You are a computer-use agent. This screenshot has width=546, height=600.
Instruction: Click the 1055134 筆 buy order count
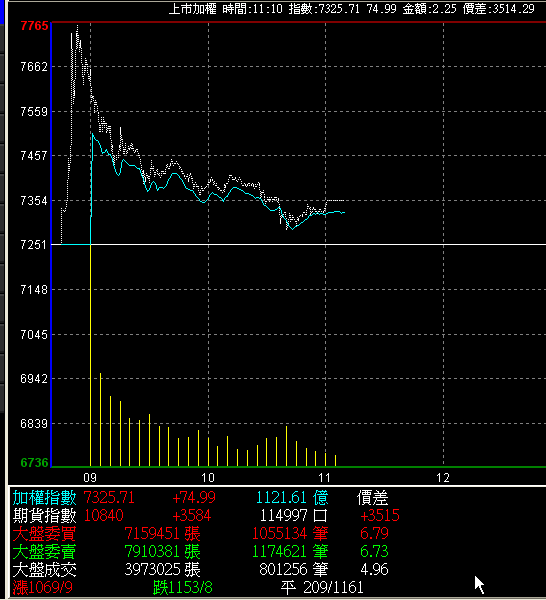(x=290, y=534)
